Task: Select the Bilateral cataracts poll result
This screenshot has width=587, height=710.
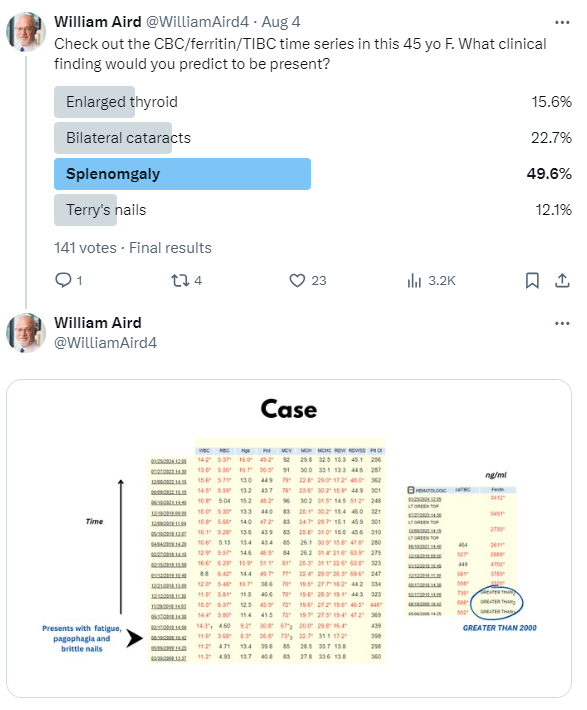Action: 313,138
